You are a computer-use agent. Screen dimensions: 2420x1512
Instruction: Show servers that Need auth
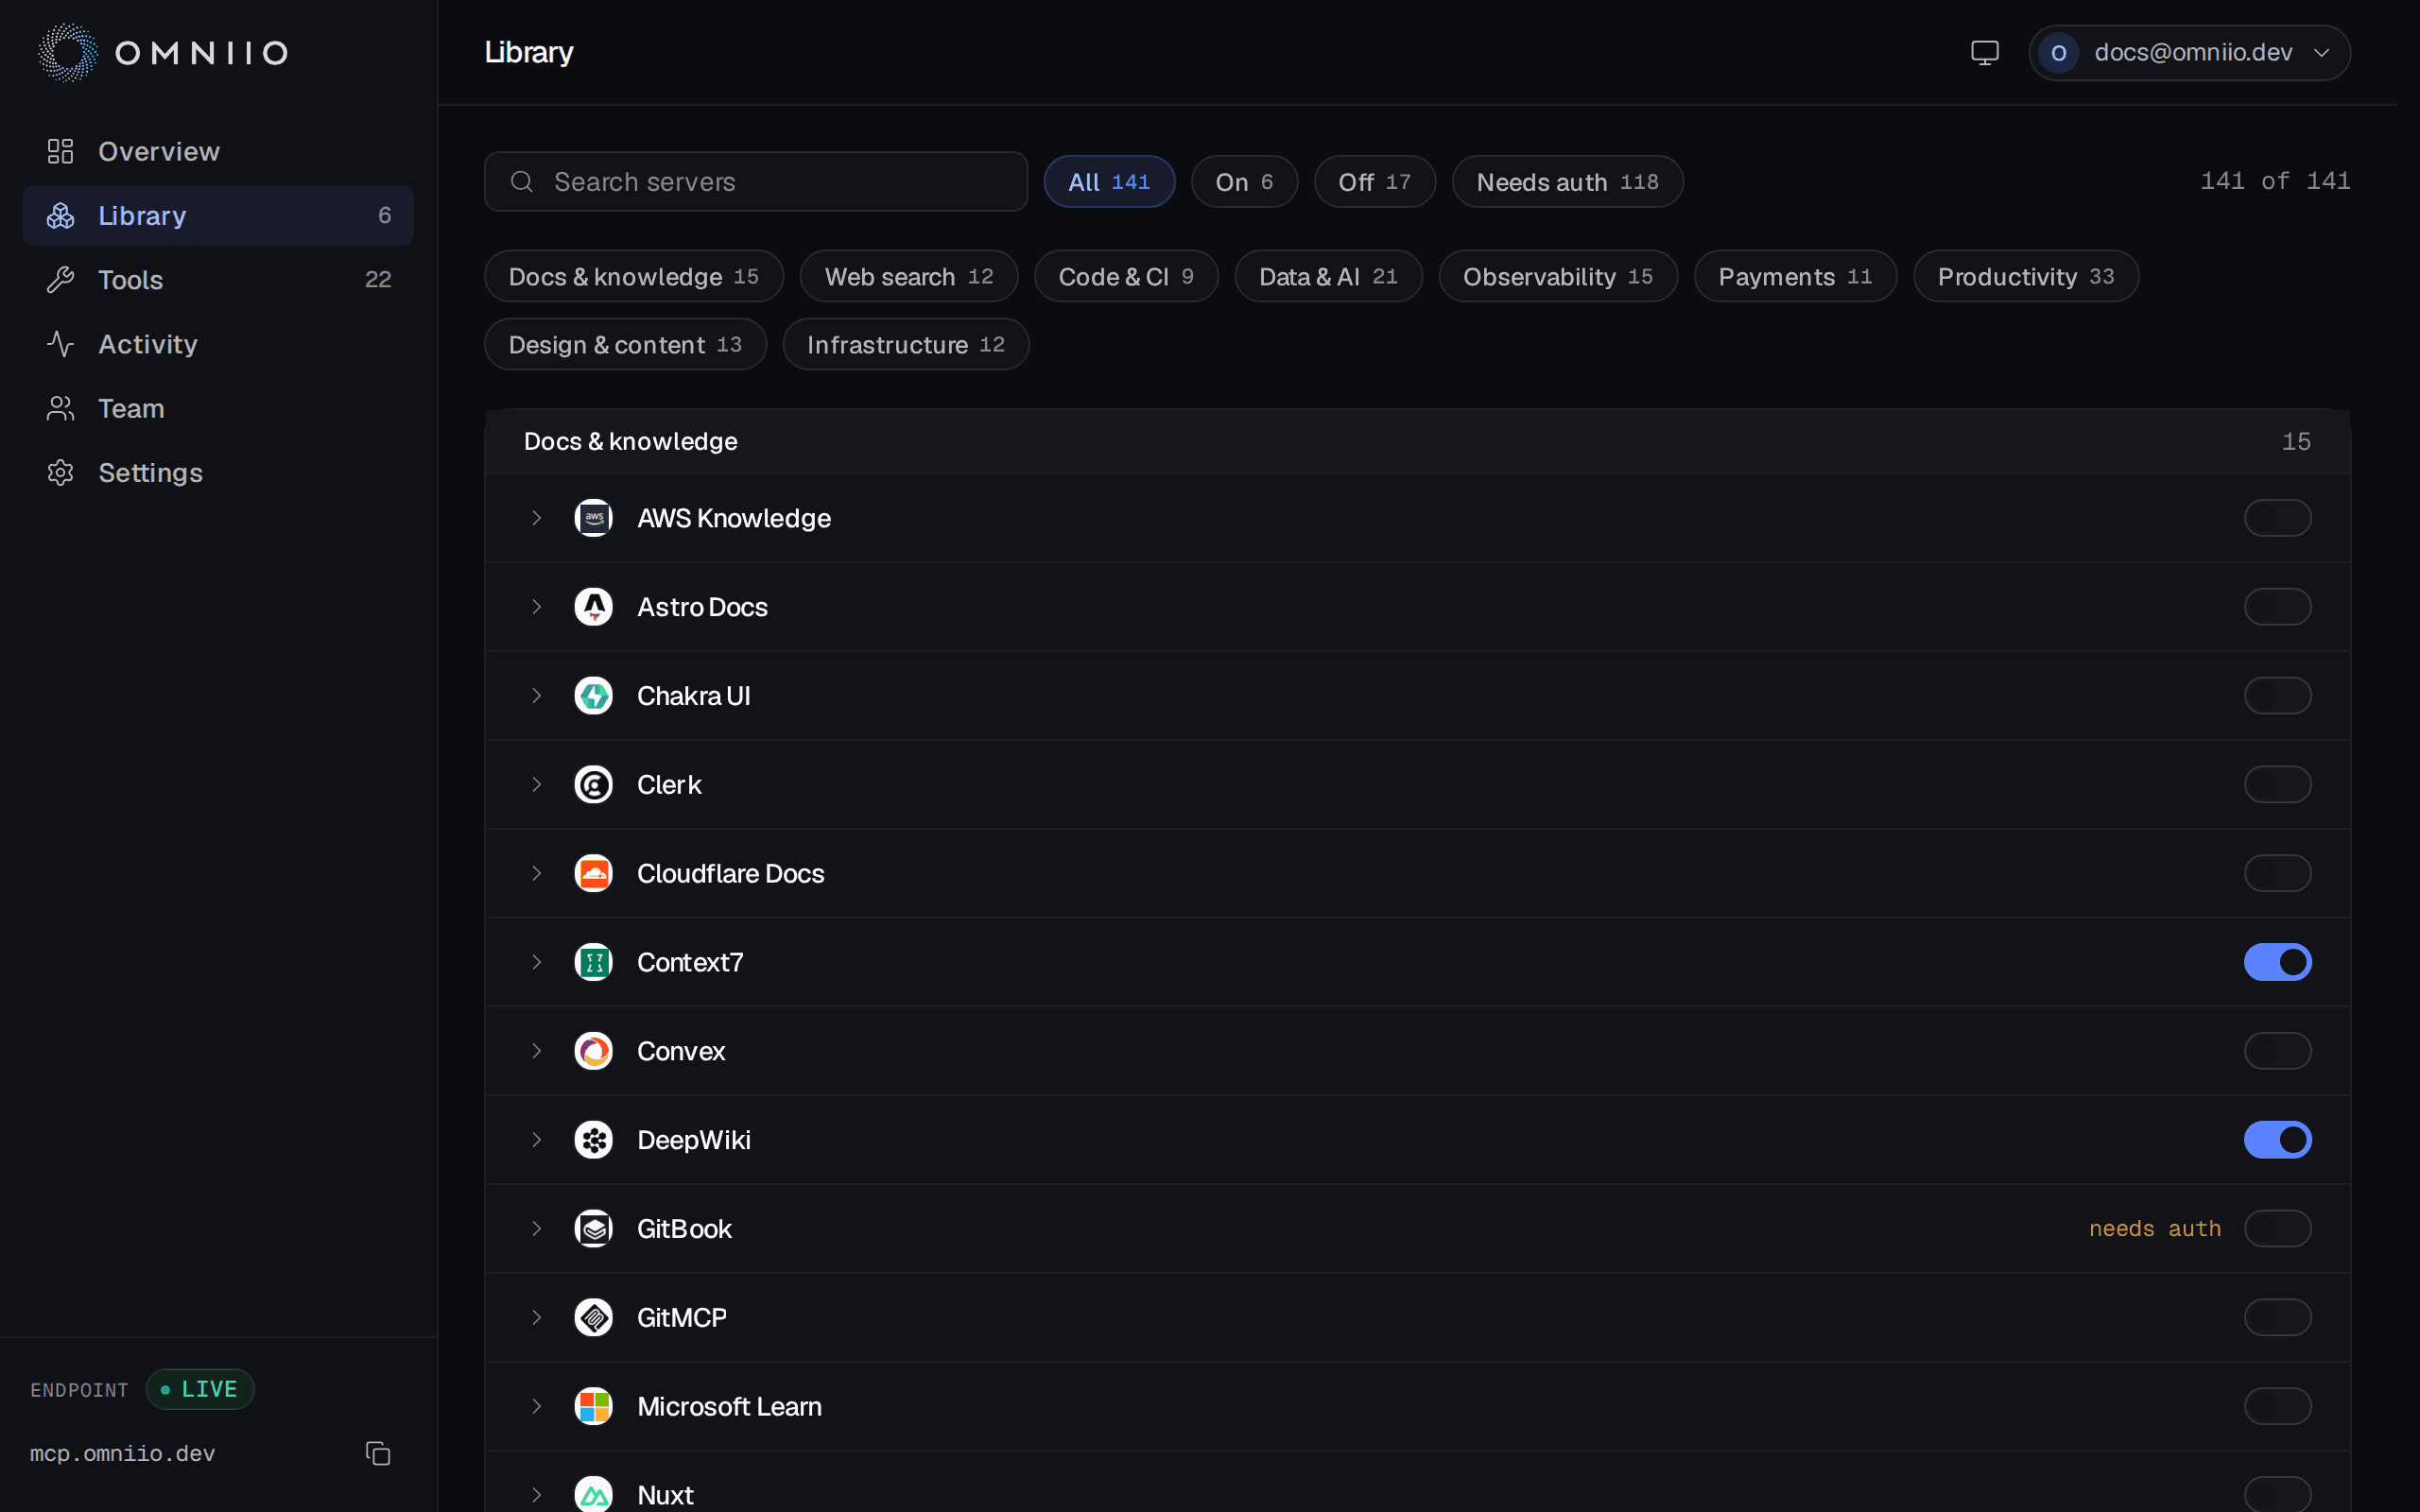[1567, 182]
